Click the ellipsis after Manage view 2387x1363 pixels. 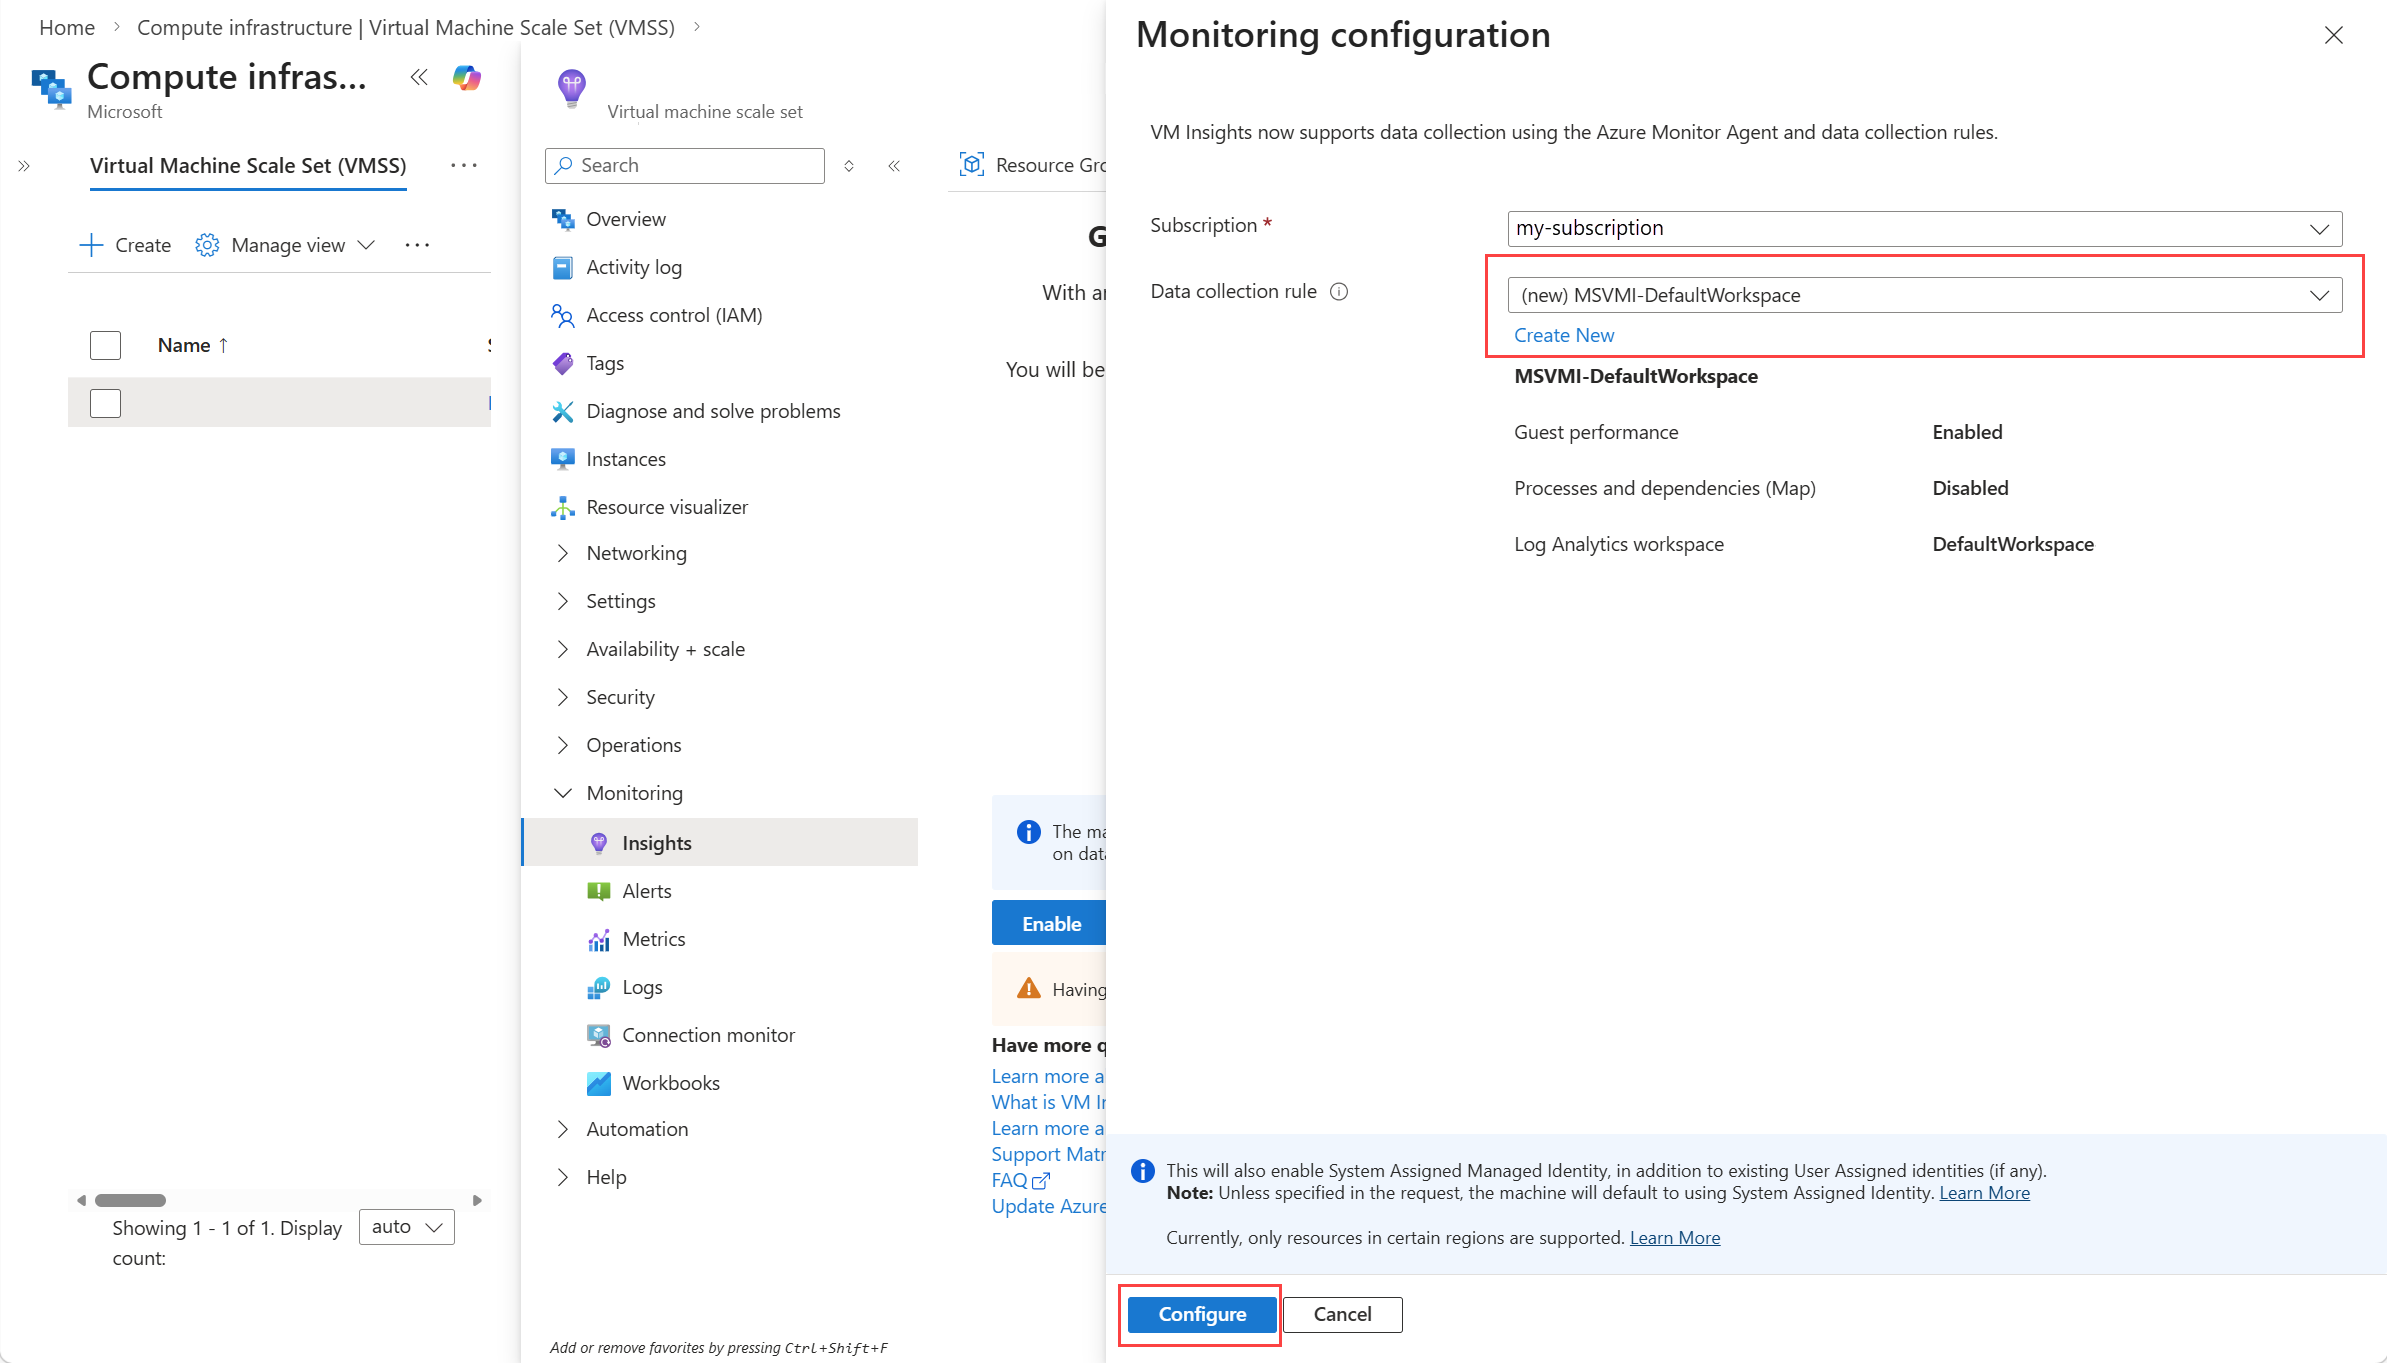pyautogui.click(x=417, y=245)
